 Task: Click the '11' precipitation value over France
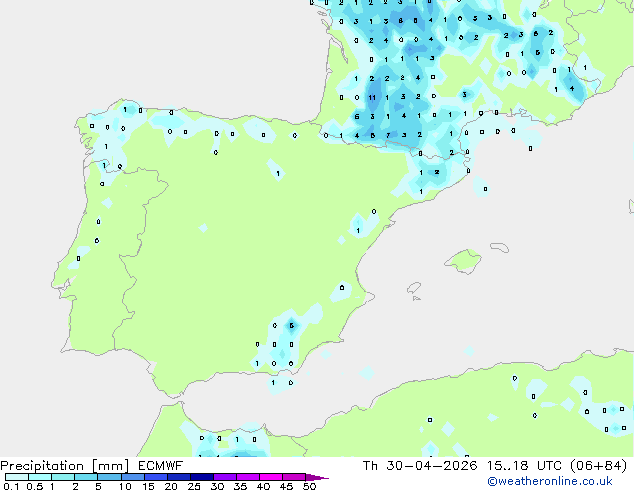372,97
